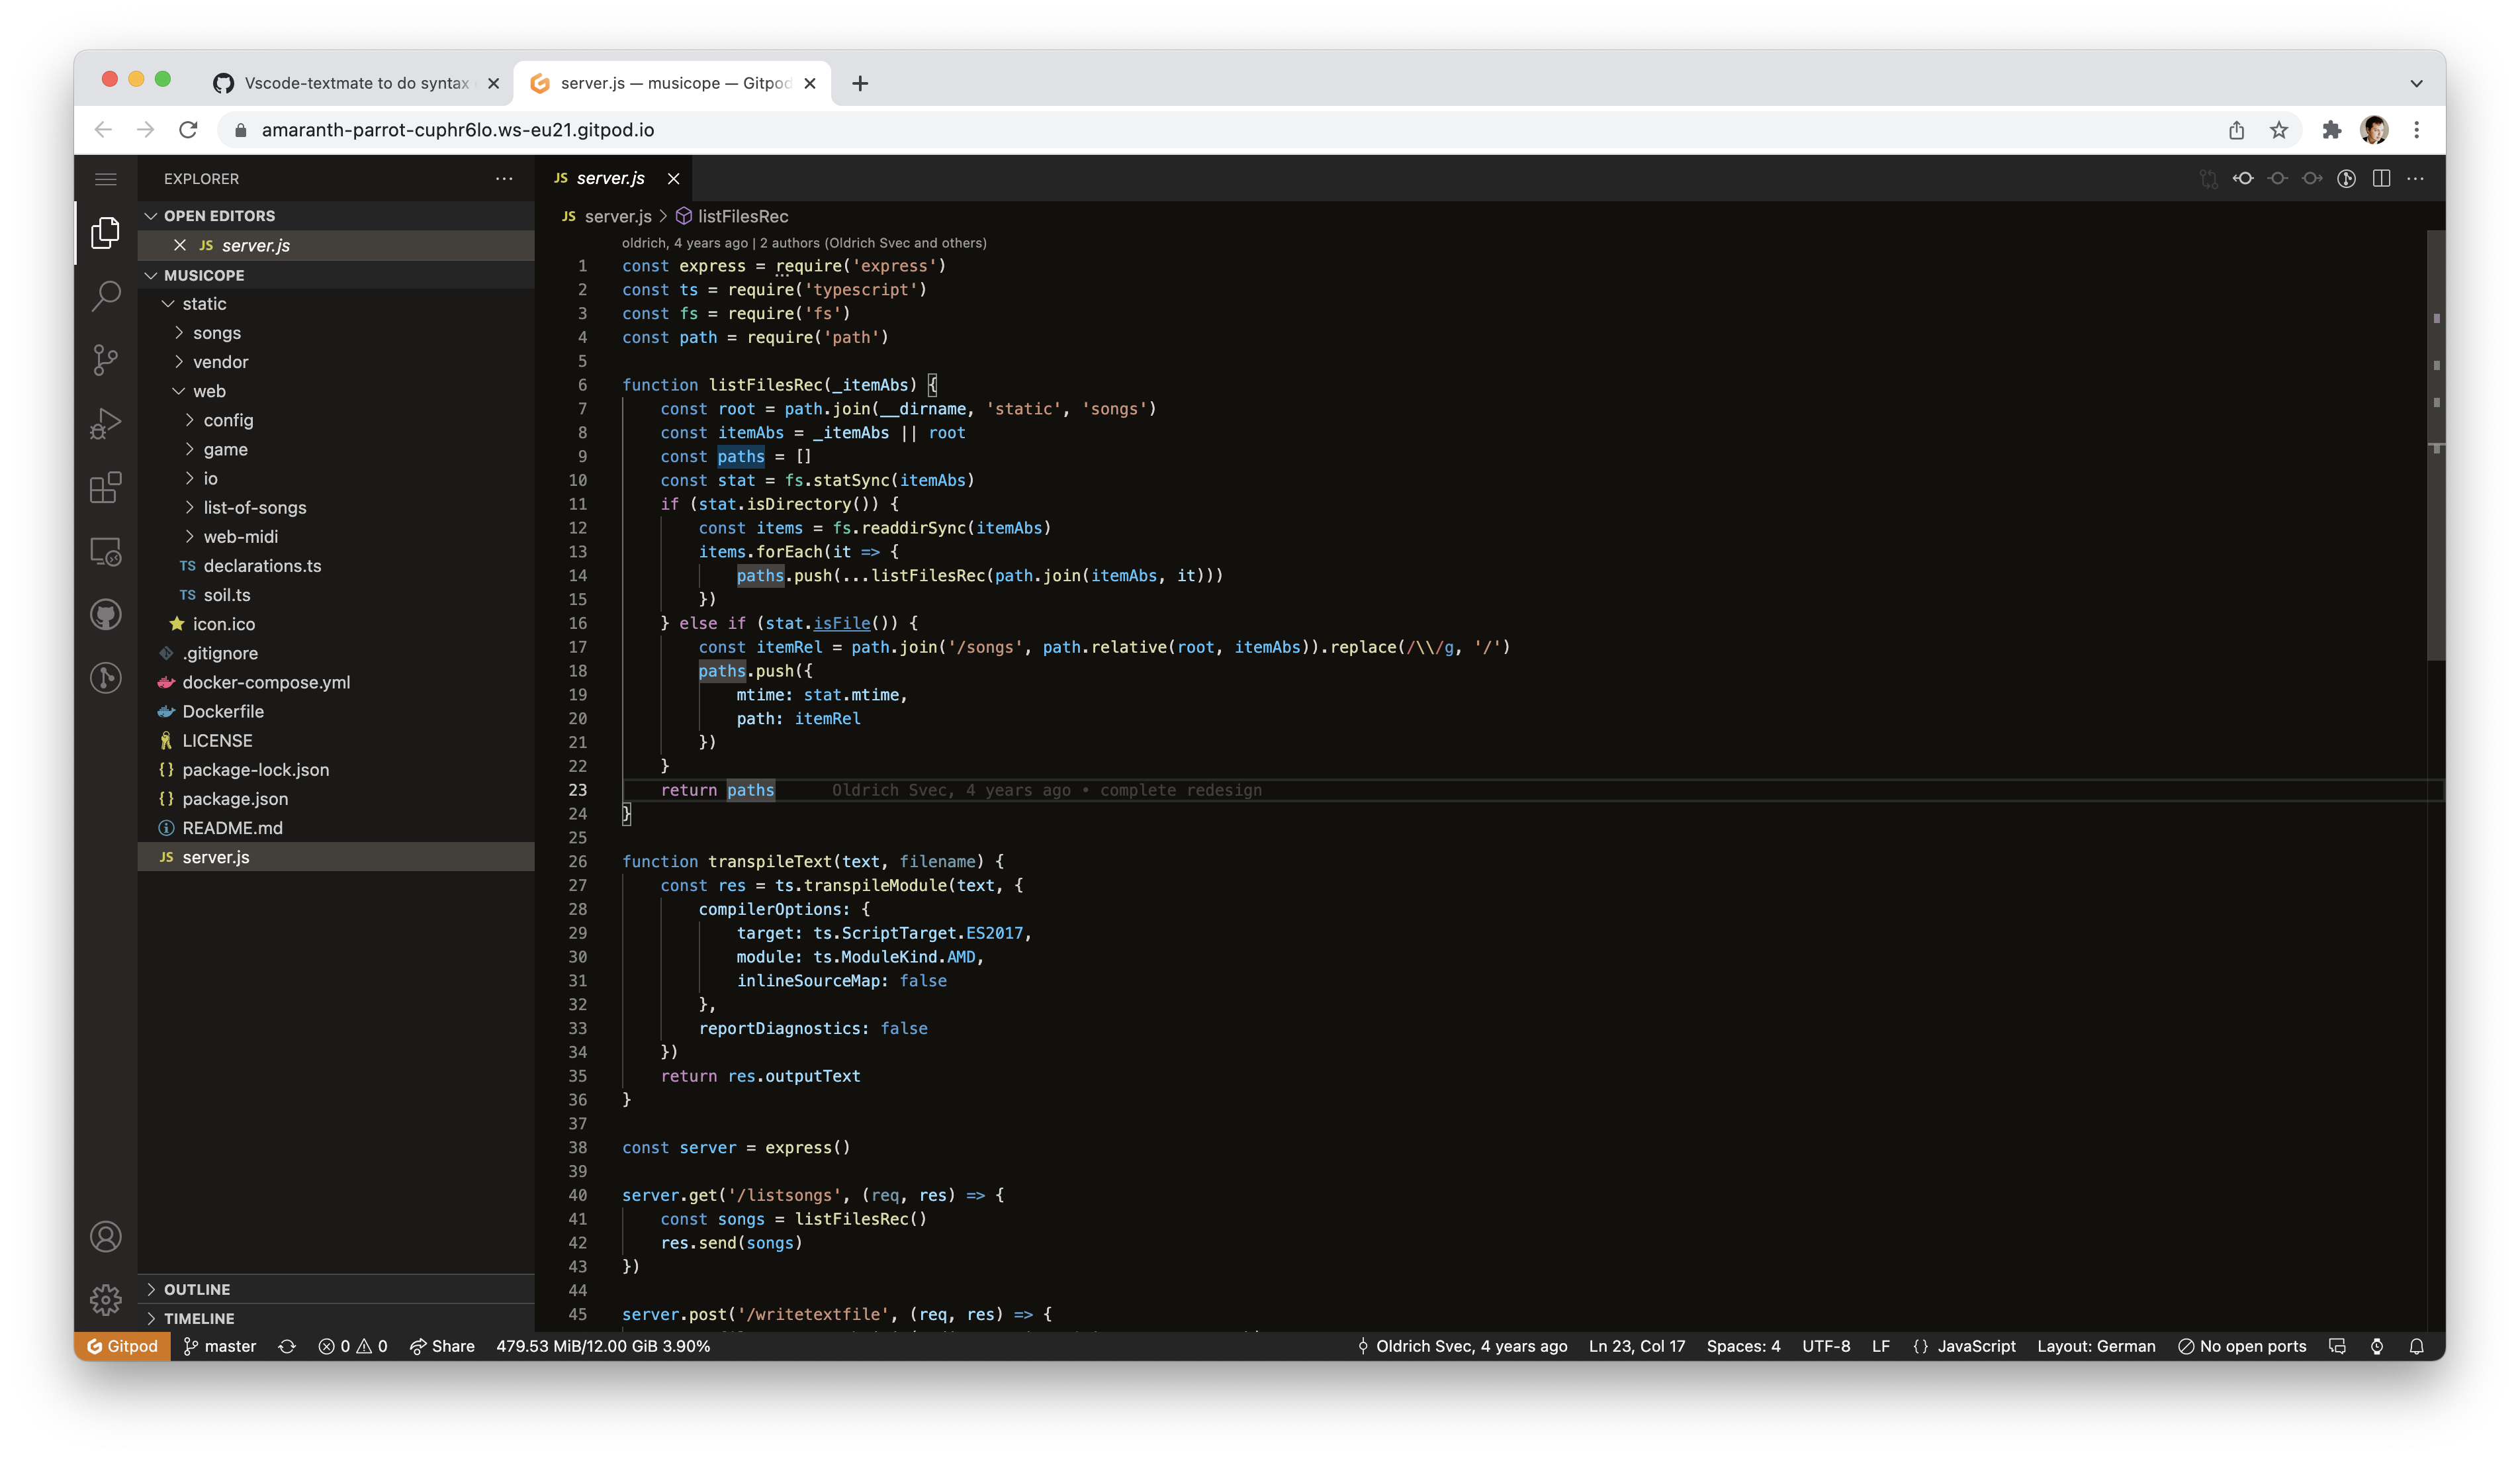Viewport: 2520px width, 1459px height.
Task: Click the Gitpod button in the status bar
Action: click(x=121, y=1346)
